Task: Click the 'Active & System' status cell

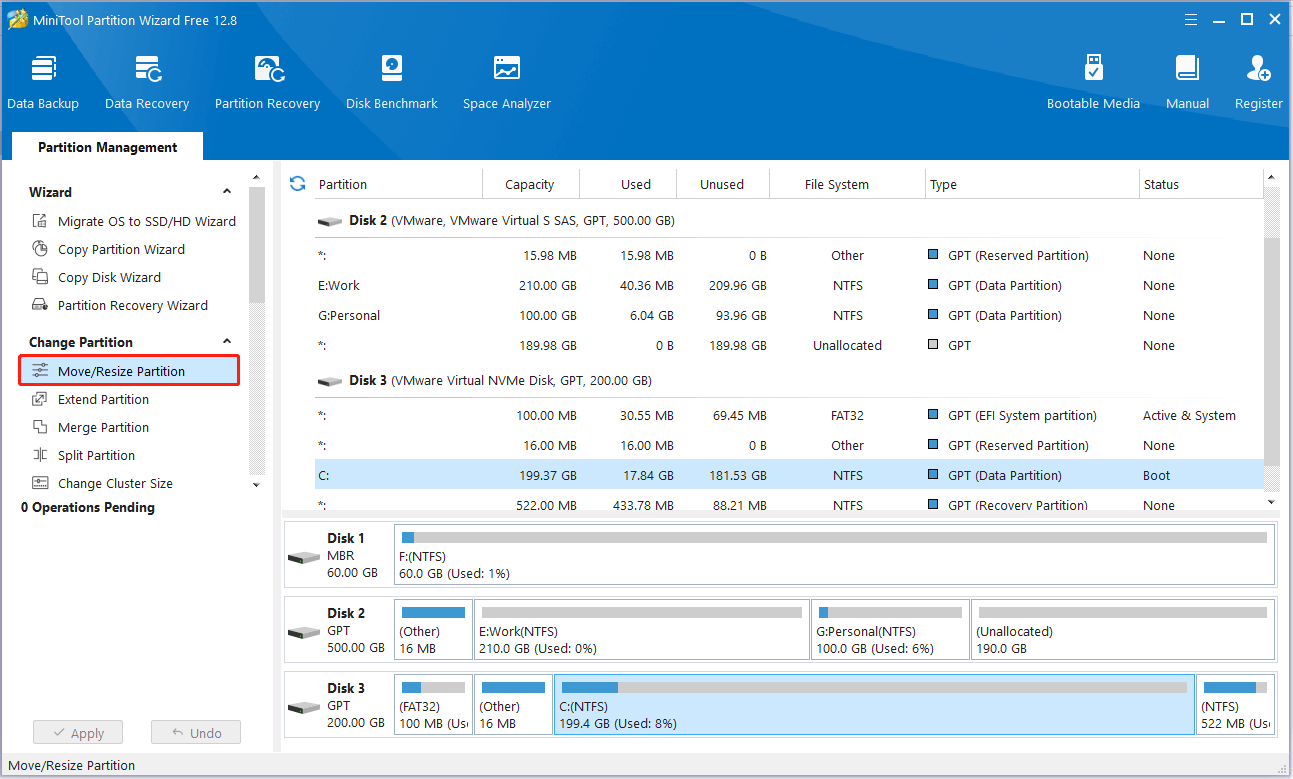Action: coord(1189,415)
